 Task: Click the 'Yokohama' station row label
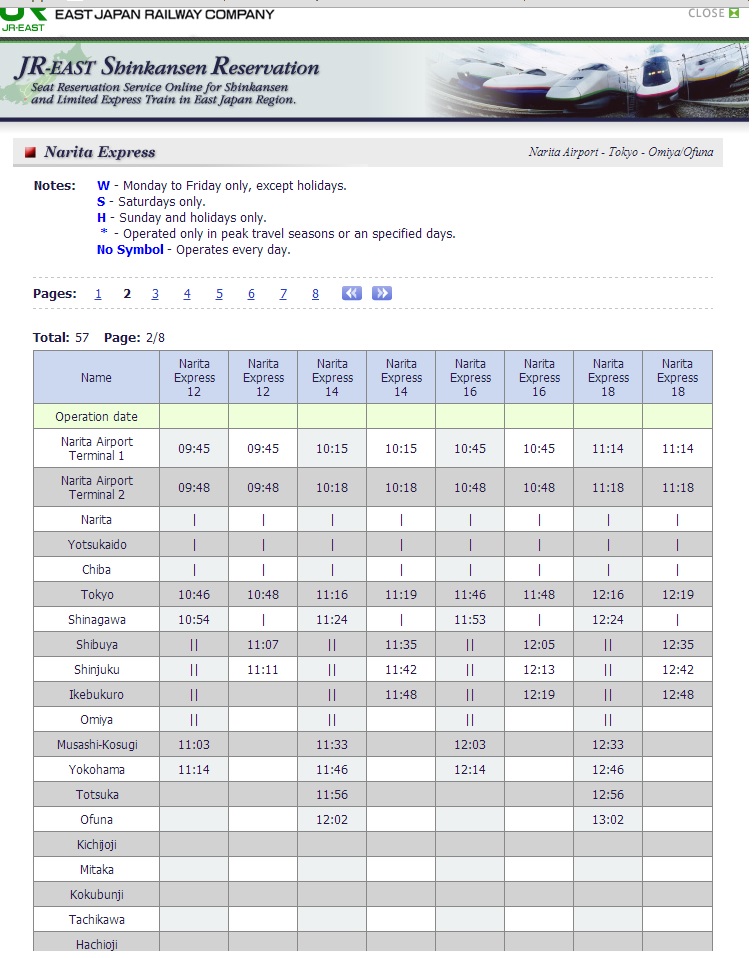(x=97, y=770)
